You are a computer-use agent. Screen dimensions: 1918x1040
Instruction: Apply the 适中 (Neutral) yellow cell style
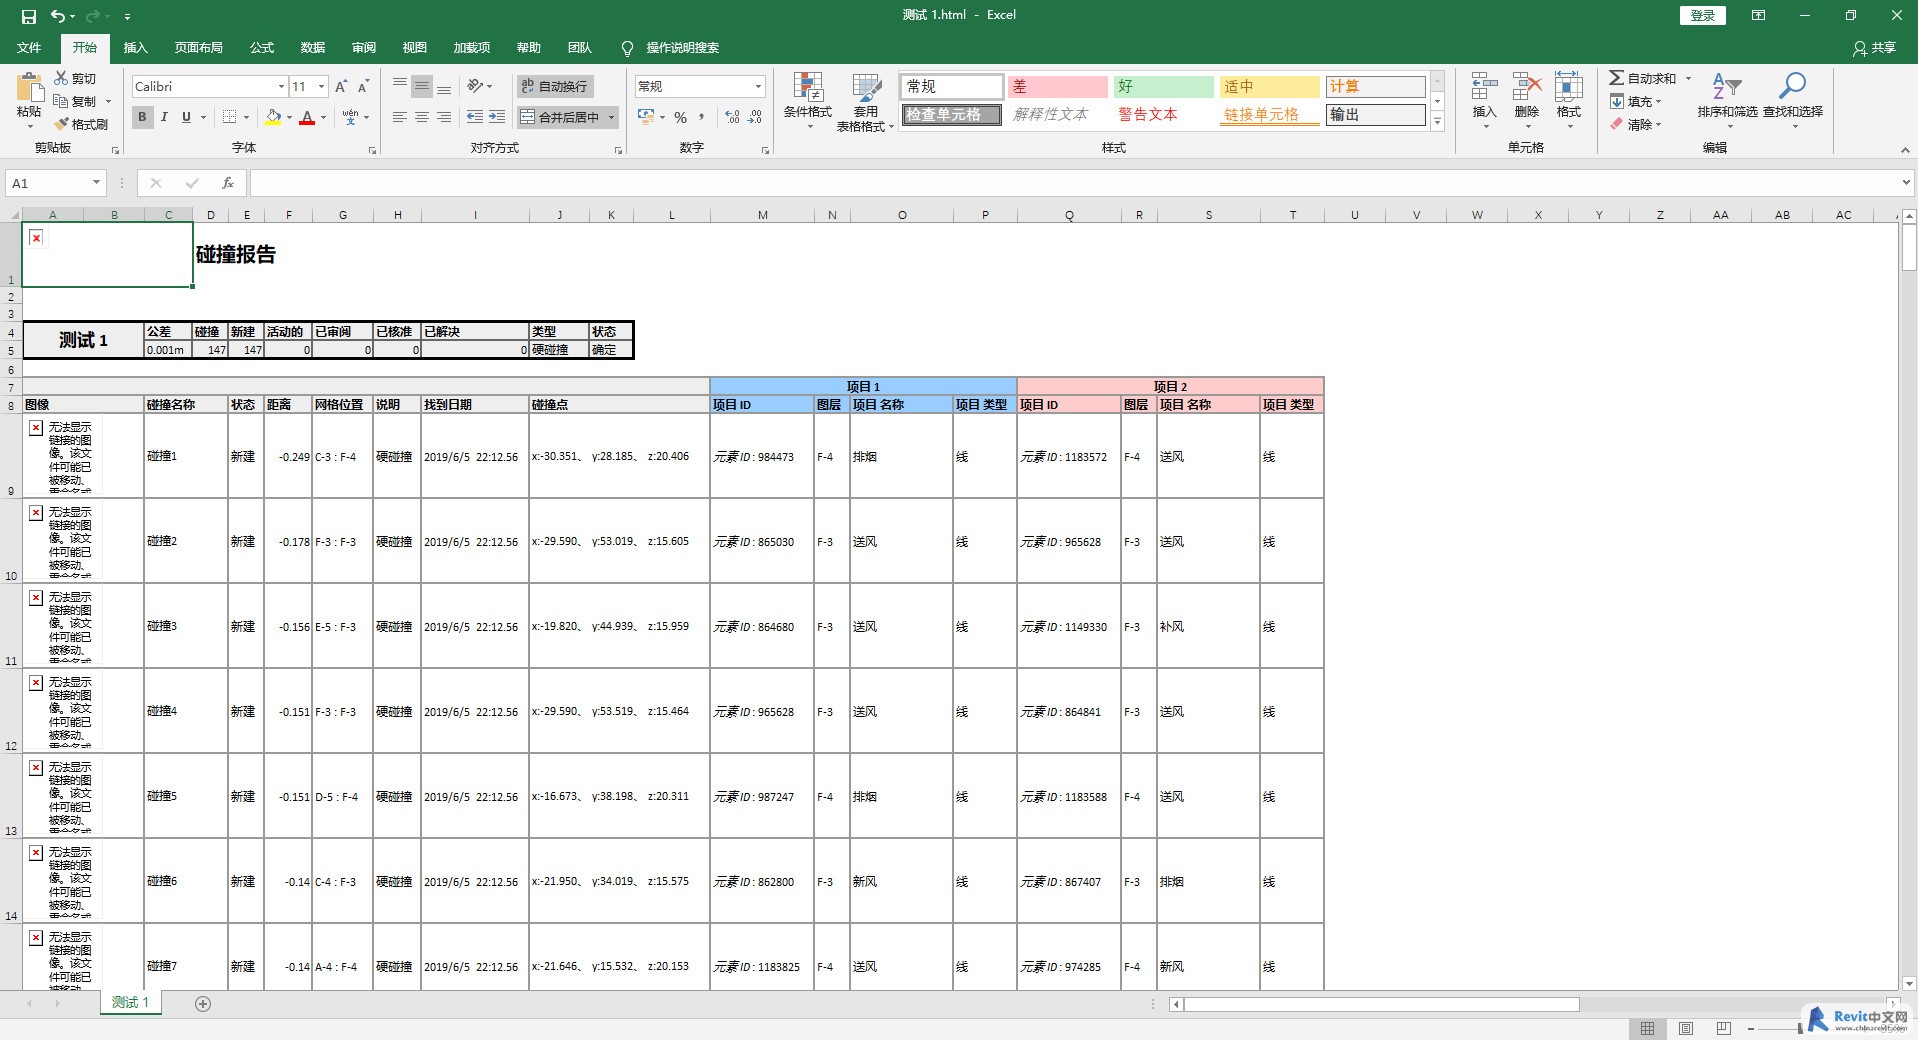click(x=1269, y=87)
